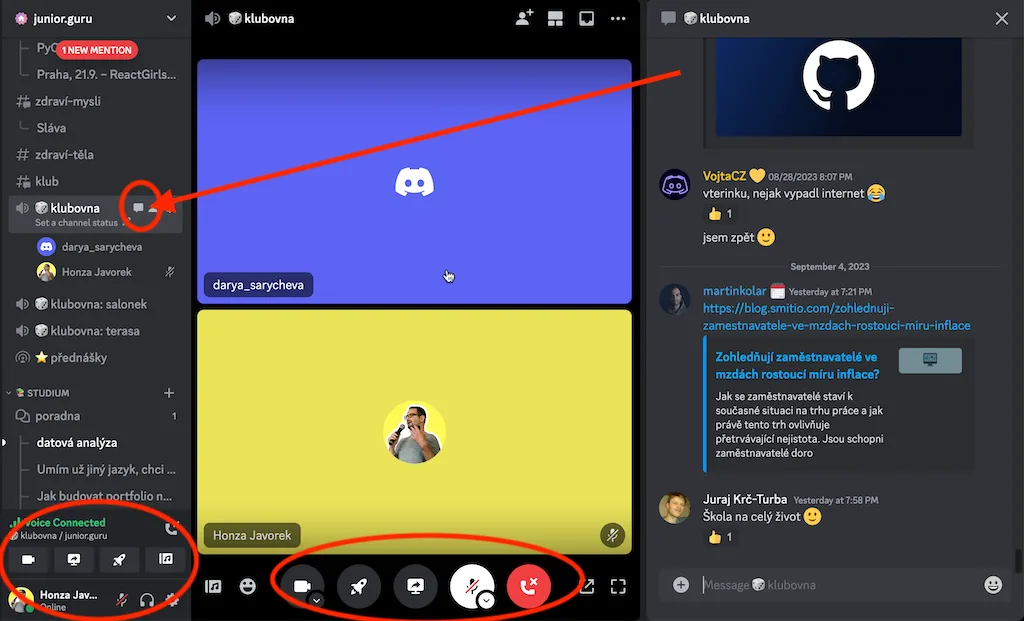Open the embed preview thumbnail

[930, 360]
